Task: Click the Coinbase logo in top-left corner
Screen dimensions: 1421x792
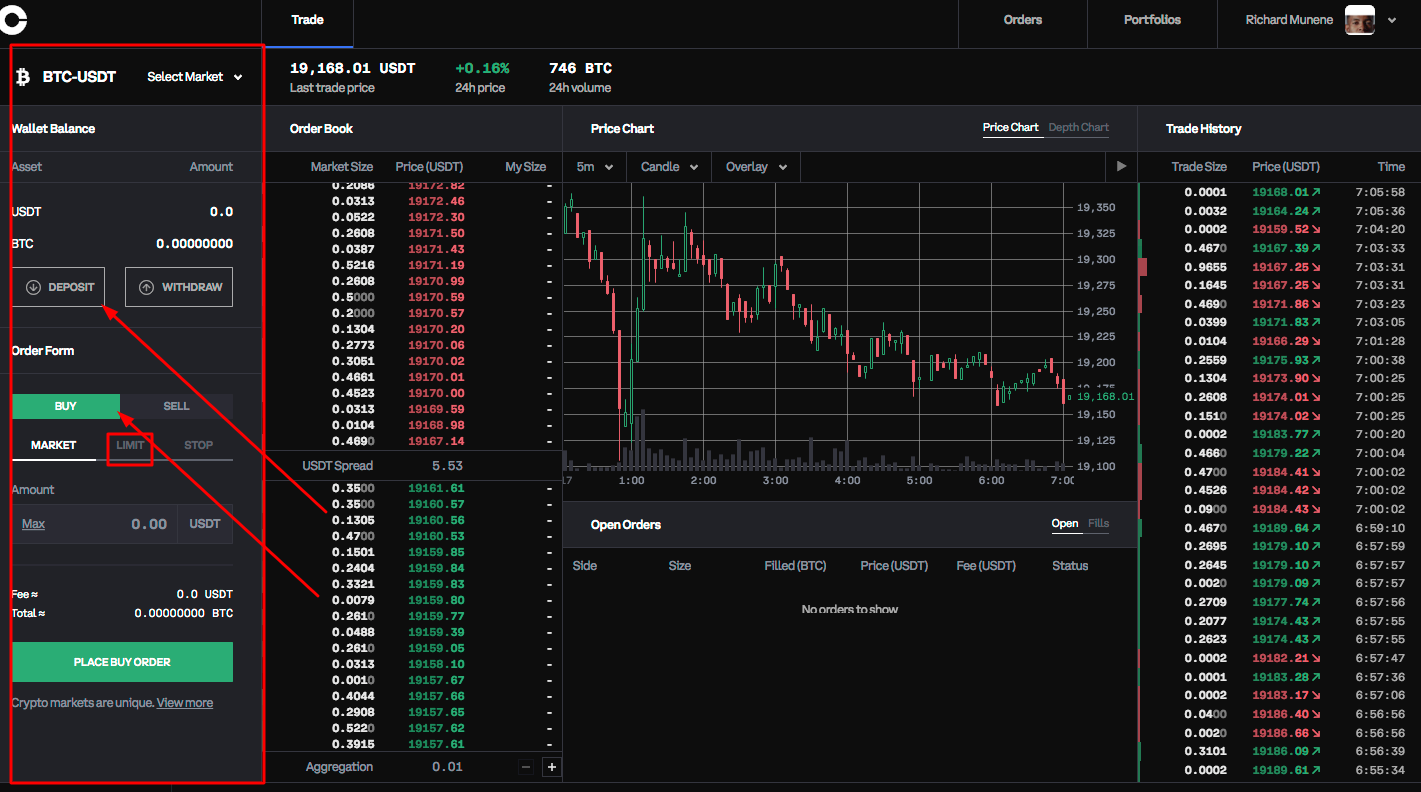Action: 13,20
